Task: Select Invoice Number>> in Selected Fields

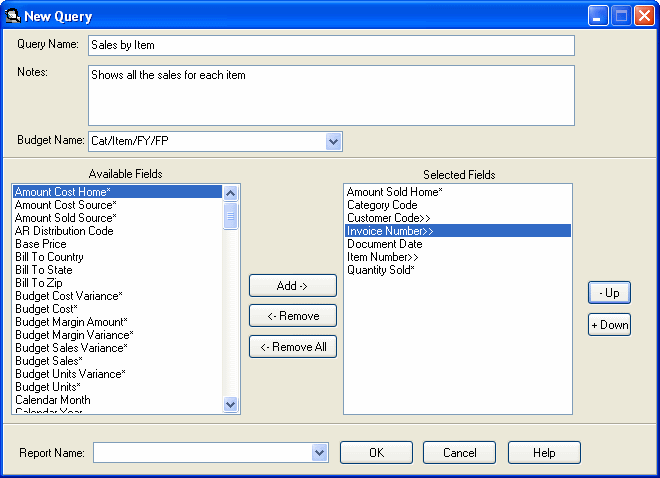Action: 458,231
